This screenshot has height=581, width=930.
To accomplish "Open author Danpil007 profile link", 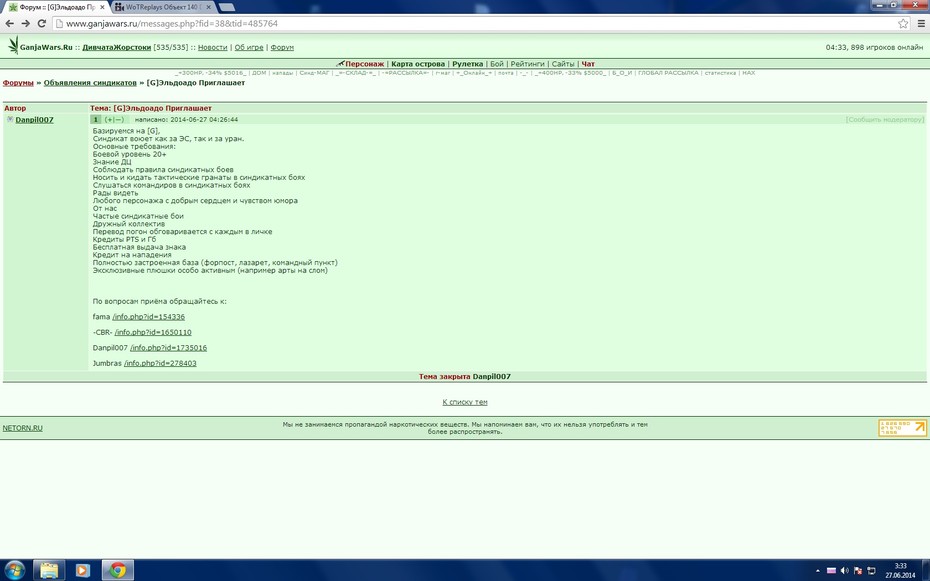I will tap(34, 120).
